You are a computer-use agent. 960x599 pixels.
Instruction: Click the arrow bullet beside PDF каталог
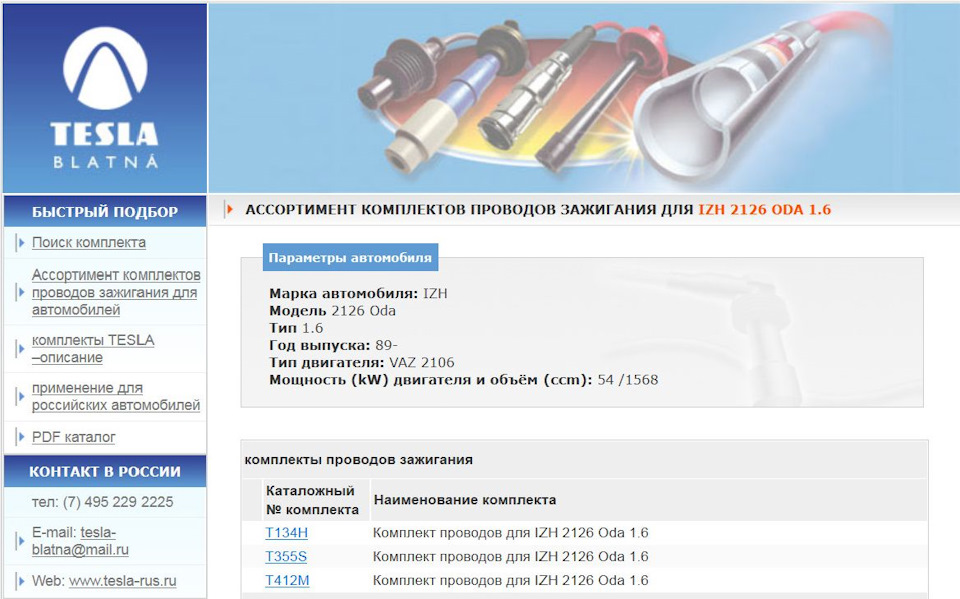tap(21, 437)
